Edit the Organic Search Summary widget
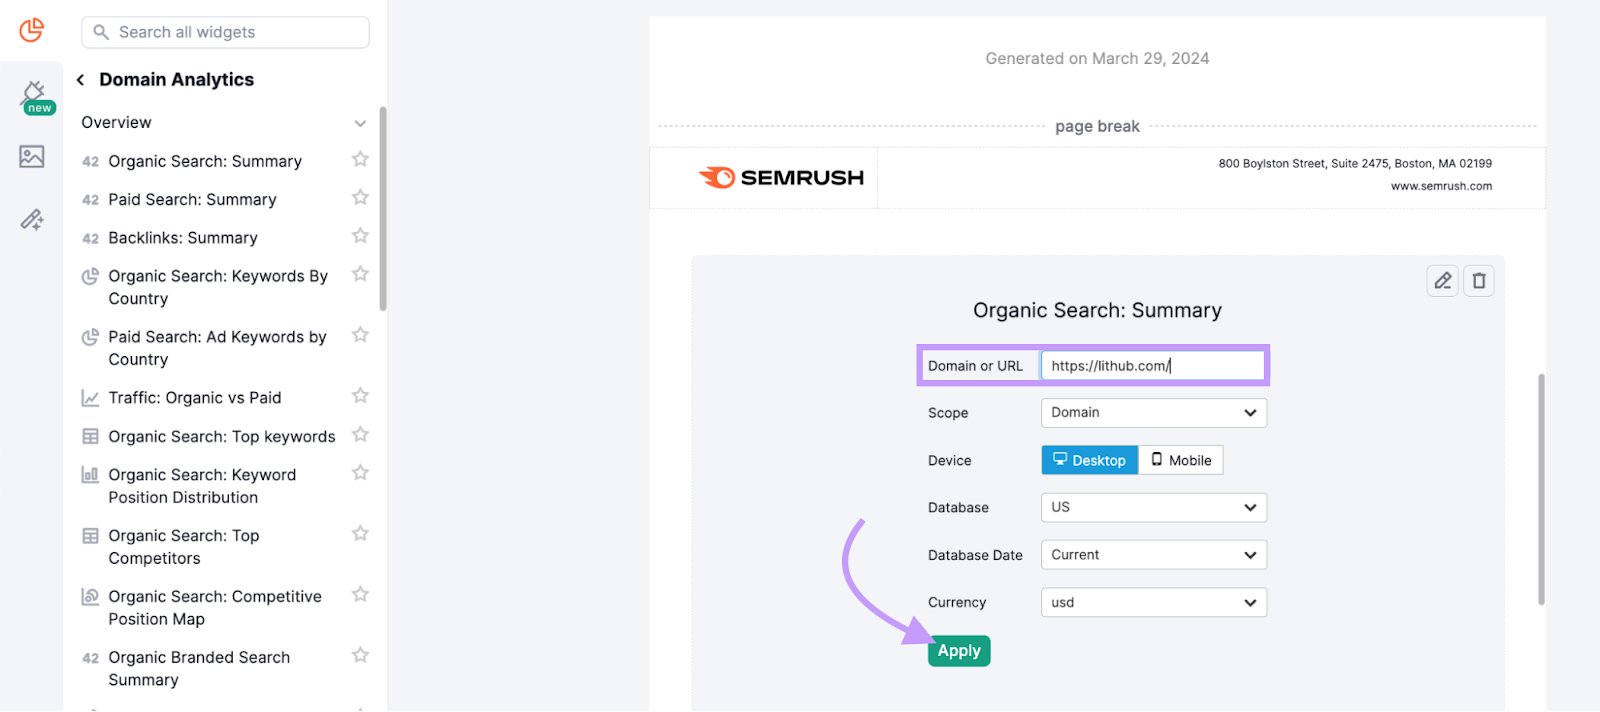Screen dimensions: 1600x712 tap(1441, 281)
